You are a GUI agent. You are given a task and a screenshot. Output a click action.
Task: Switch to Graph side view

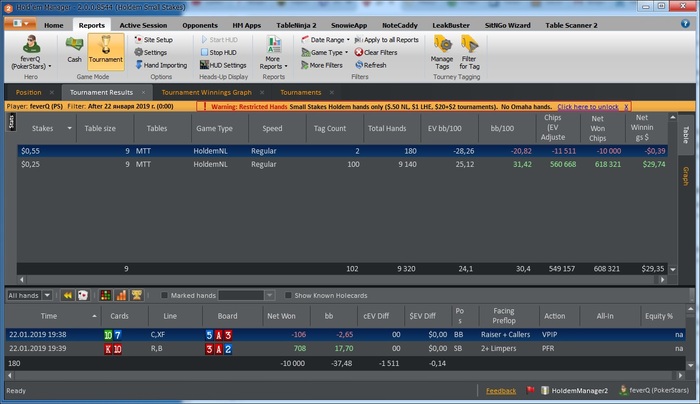pos(685,176)
